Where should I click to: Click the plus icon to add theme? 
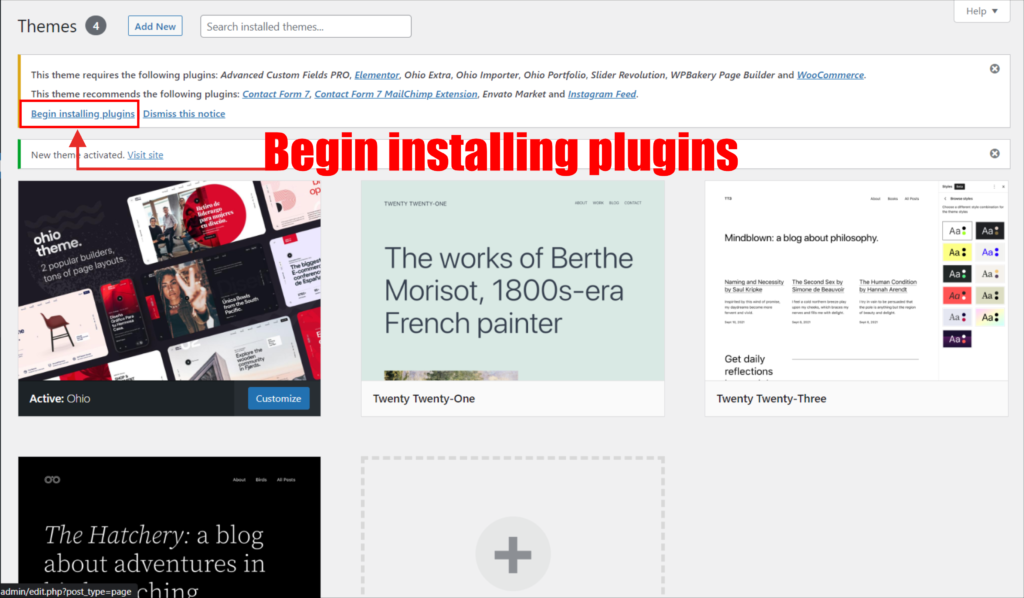[x=512, y=553]
